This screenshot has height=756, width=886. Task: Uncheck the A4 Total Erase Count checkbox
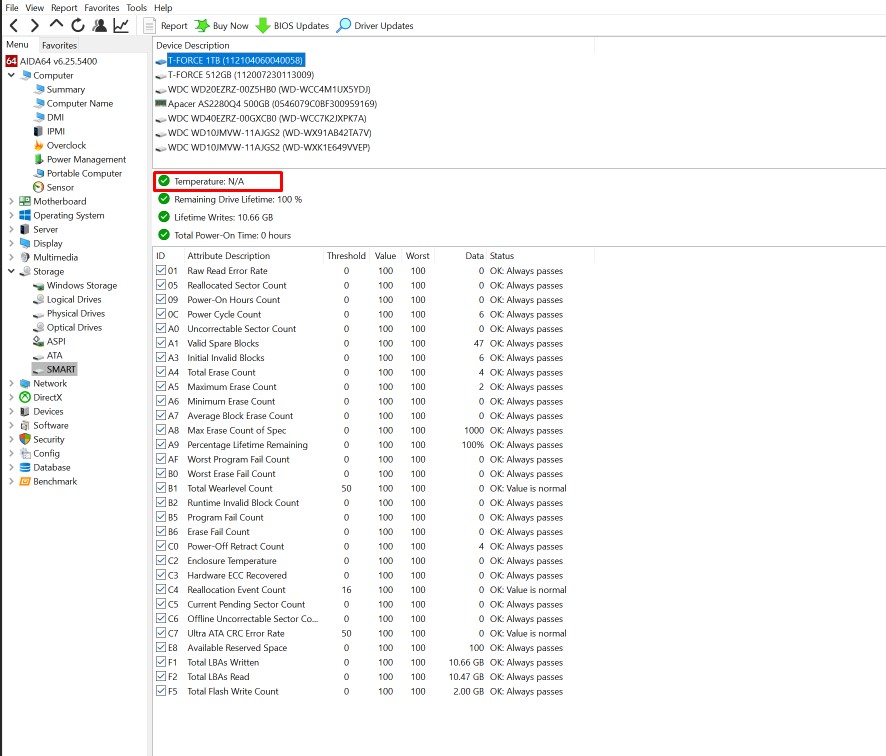tap(161, 372)
